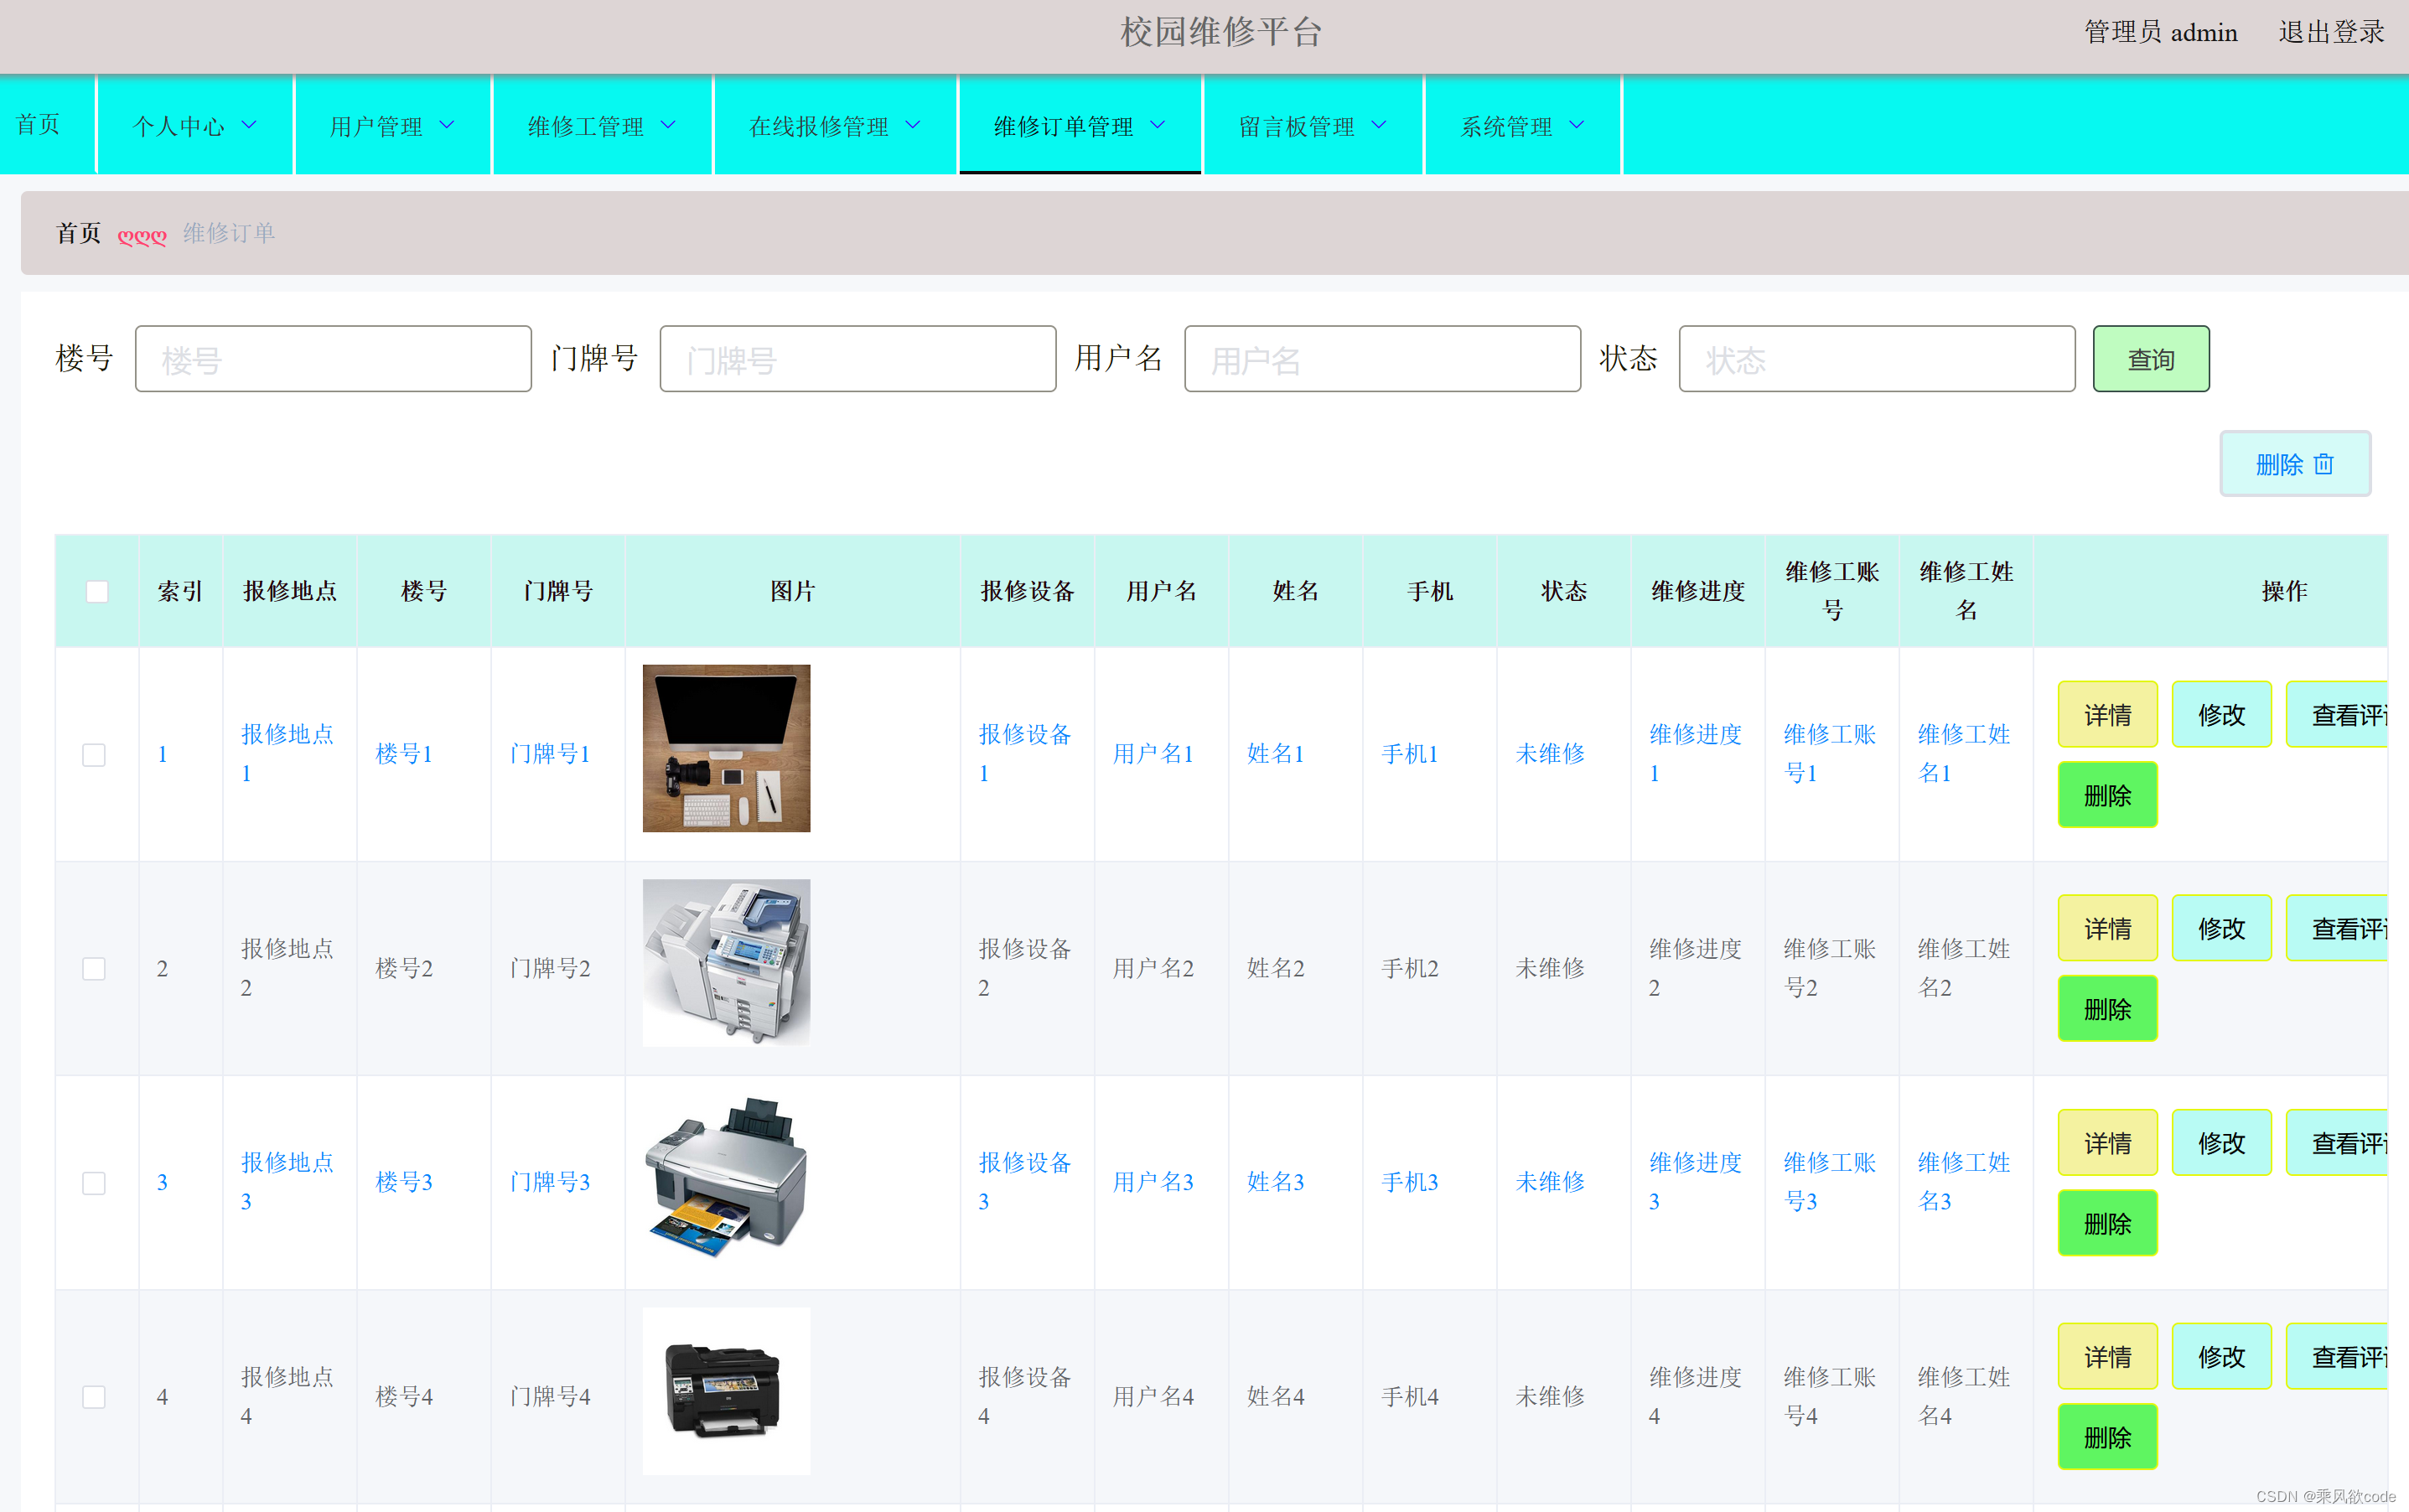Click the 查询 search button
The height and width of the screenshot is (1512, 2409).
pos(2150,358)
